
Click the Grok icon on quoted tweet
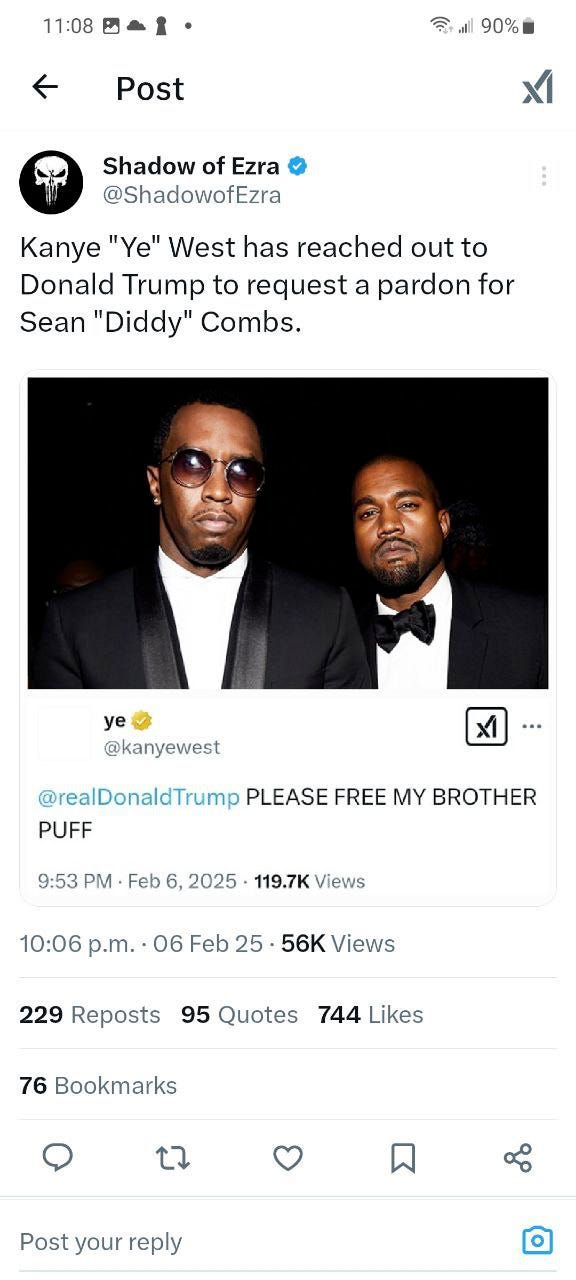(486, 727)
